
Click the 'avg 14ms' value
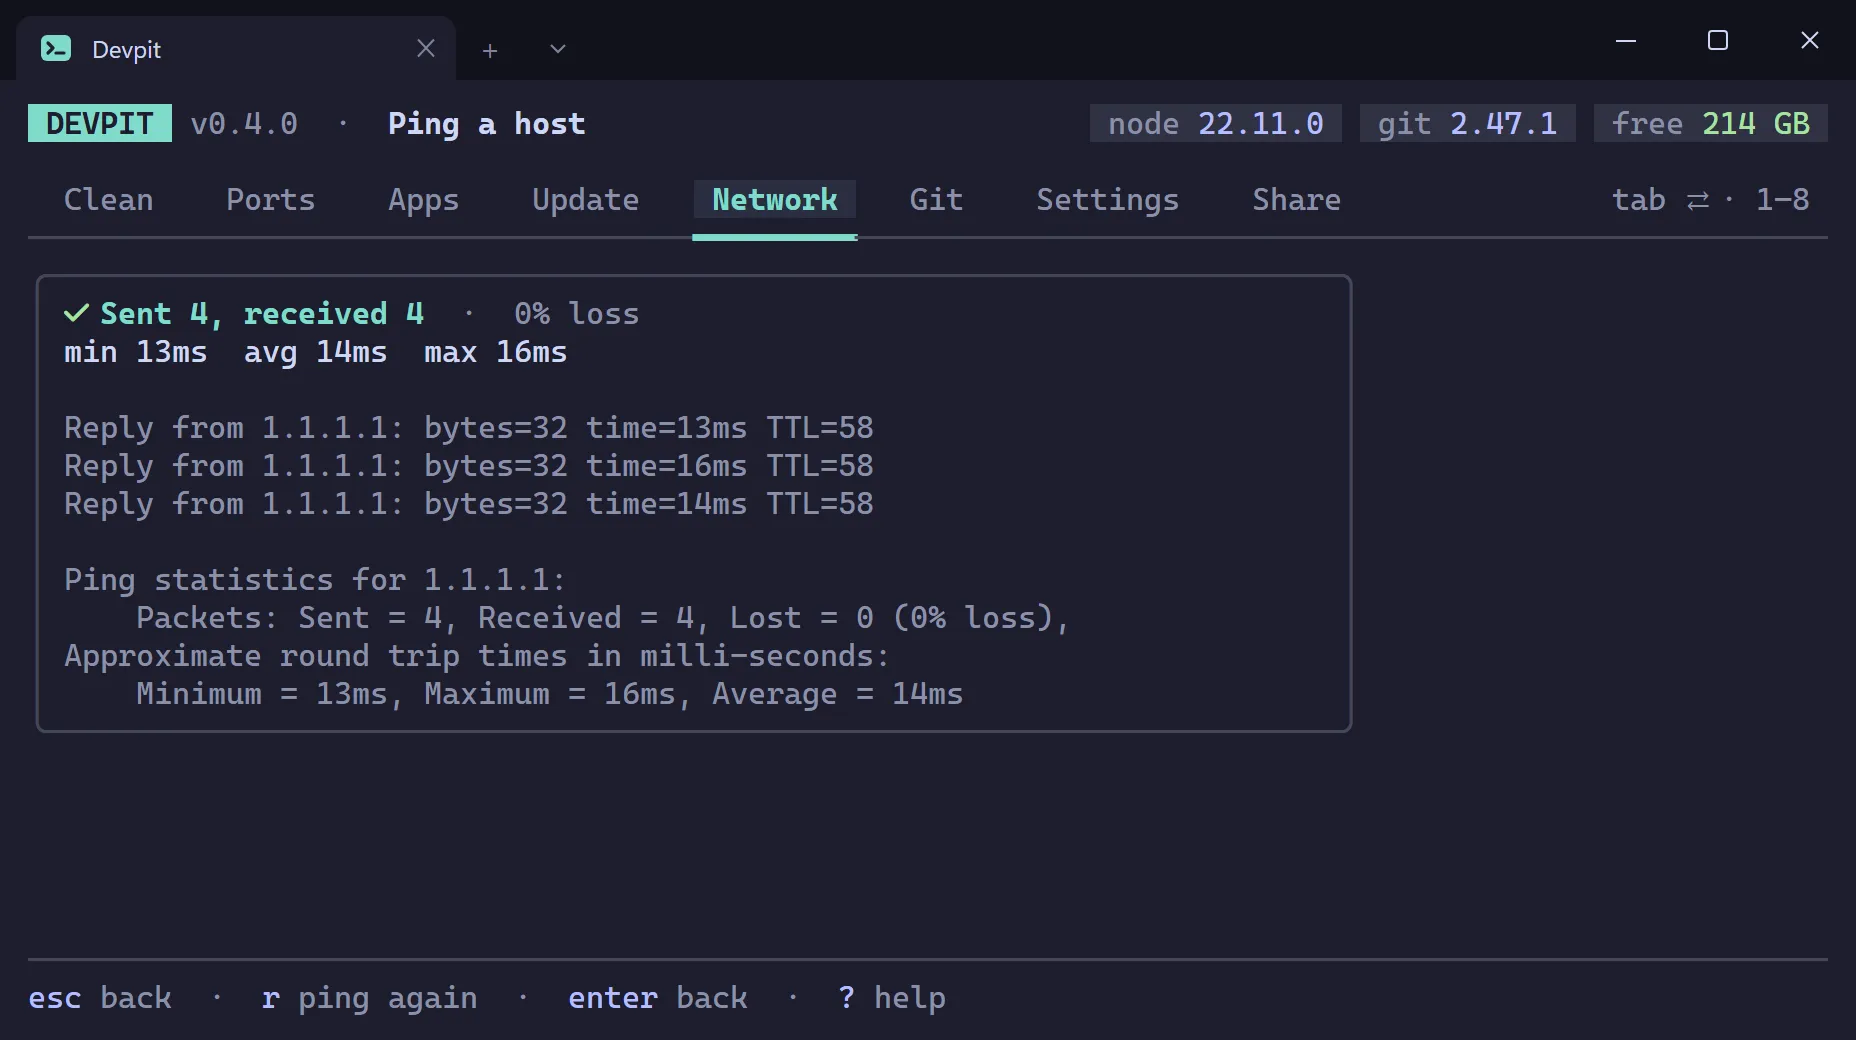316,352
